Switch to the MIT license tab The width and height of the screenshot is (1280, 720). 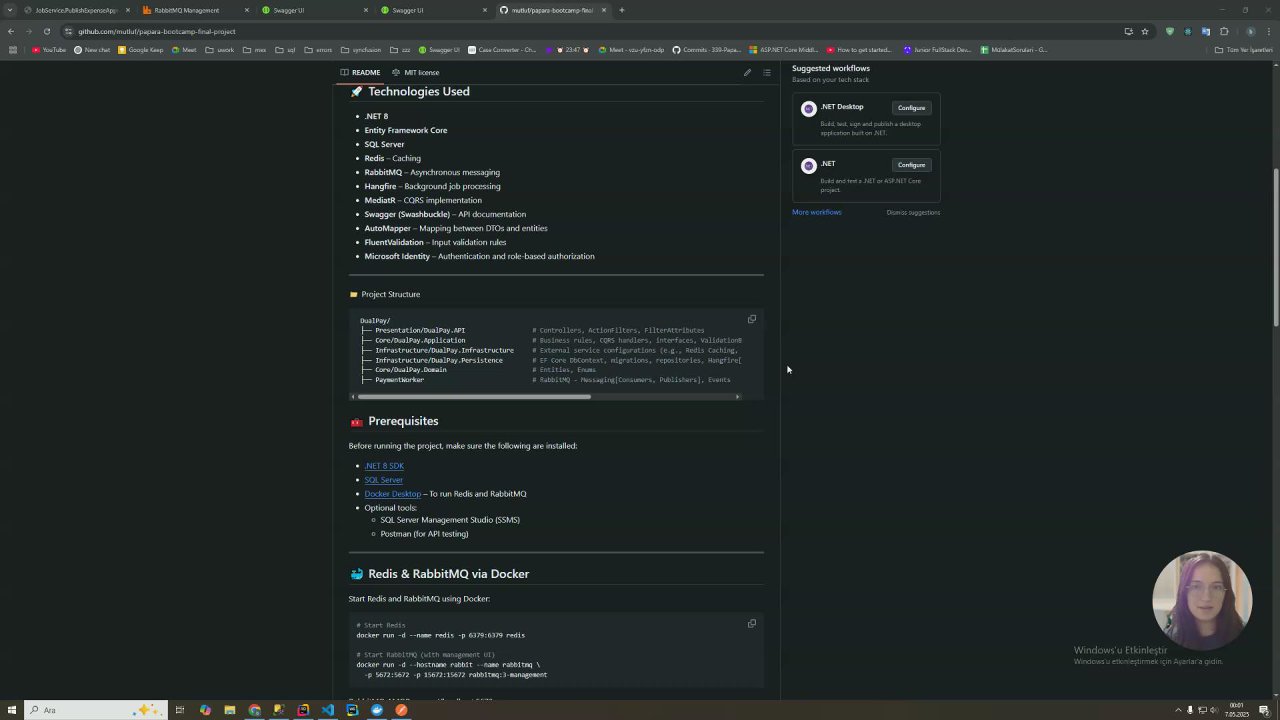416,72
